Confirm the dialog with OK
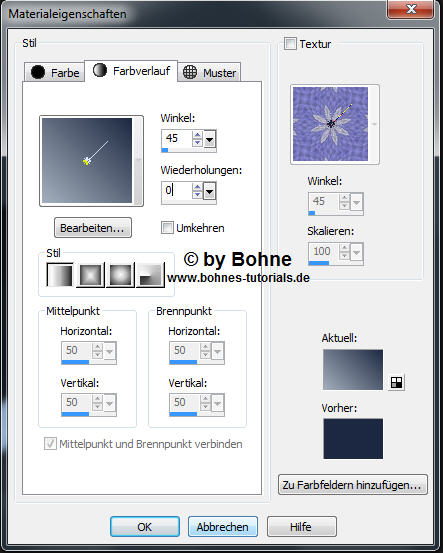 (145, 527)
